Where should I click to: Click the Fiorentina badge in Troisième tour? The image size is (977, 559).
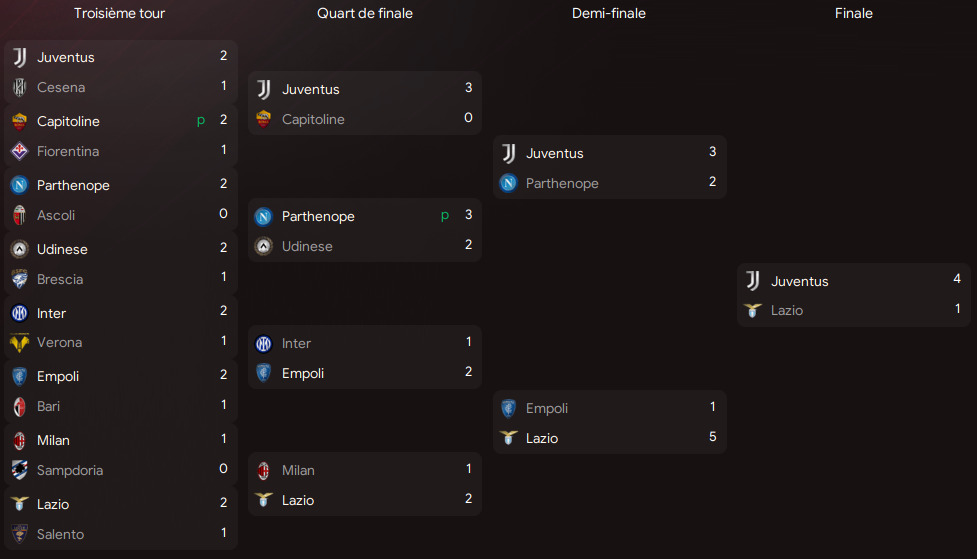coord(19,151)
